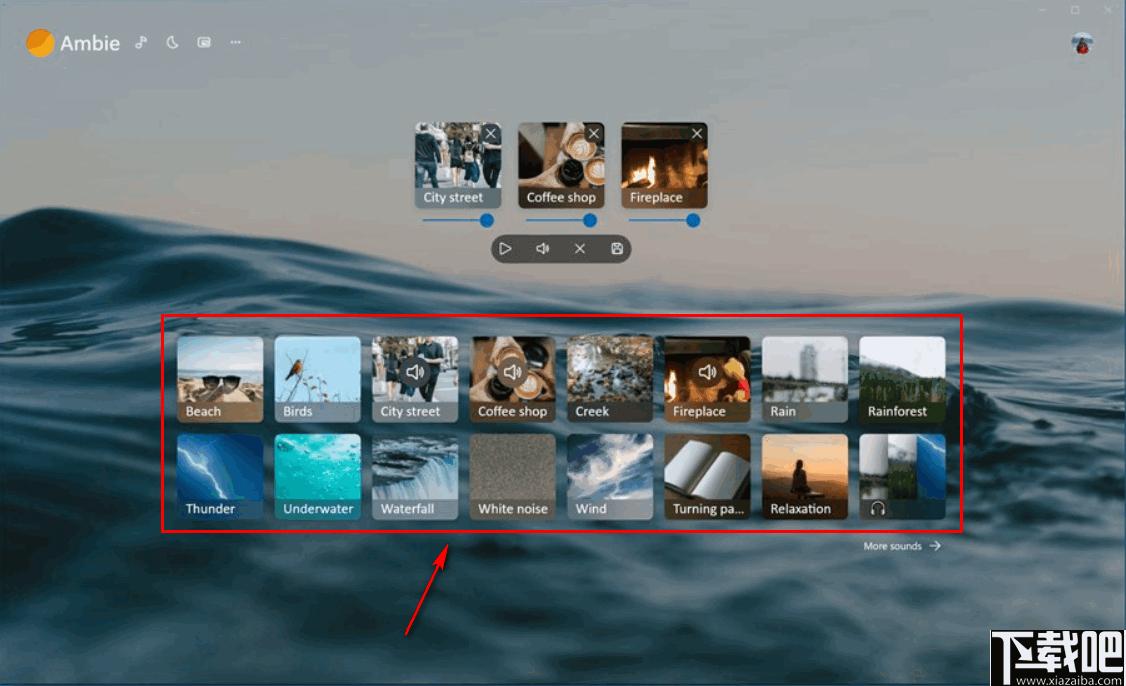
Task: Click the Ambie orange logo
Action: pyautogui.click(x=40, y=43)
